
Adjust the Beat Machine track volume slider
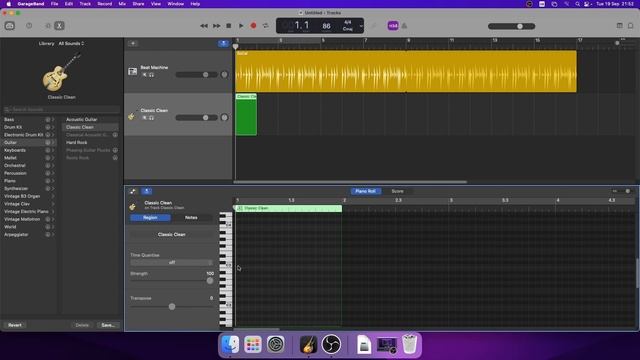pos(196,75)
